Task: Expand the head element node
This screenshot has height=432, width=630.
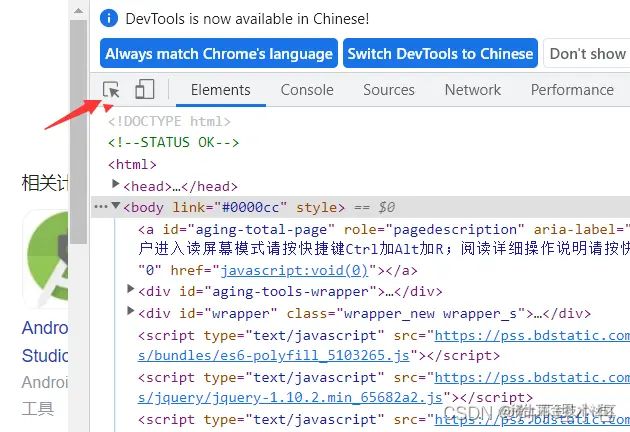Action: (x=116, y=184)
